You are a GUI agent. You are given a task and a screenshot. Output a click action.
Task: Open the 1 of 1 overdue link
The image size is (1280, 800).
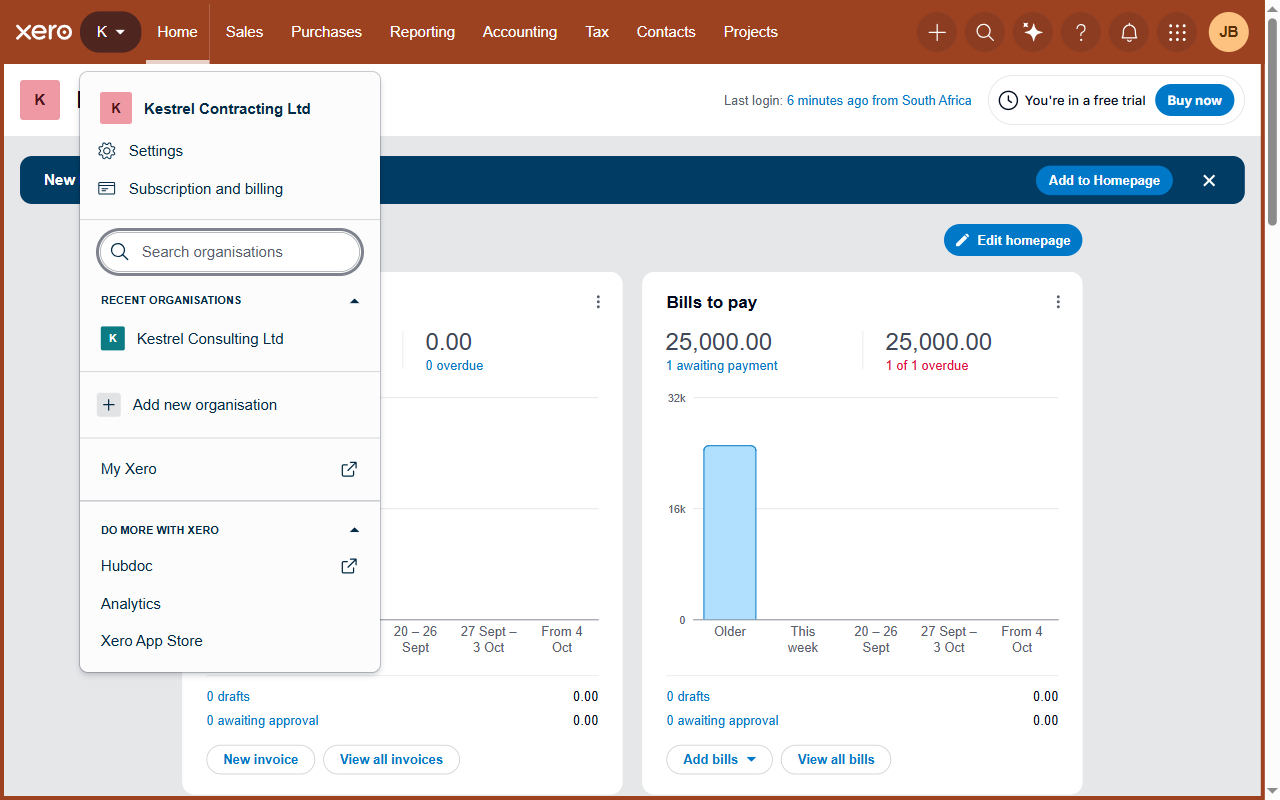927,366
